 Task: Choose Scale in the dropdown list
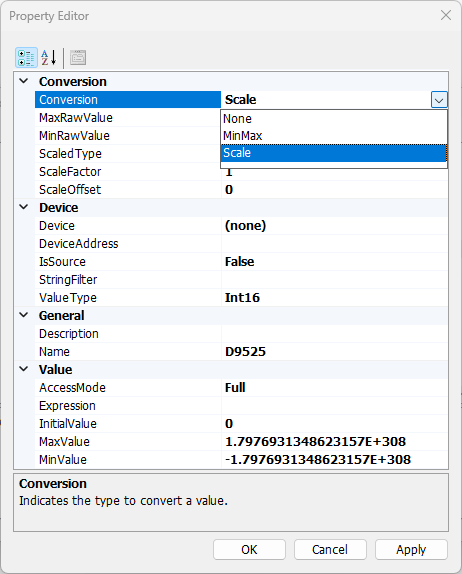click(334, 153)
